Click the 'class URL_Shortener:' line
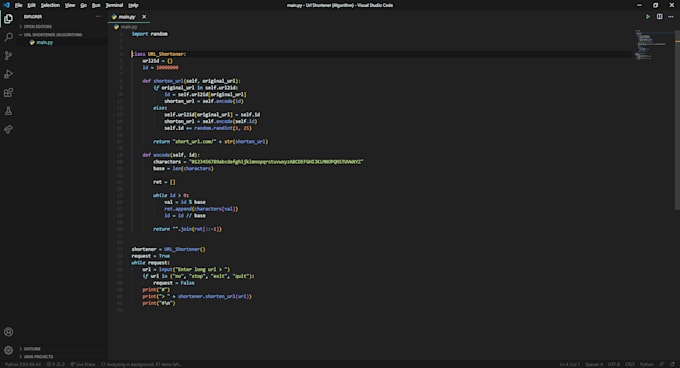 pos(159,54)
